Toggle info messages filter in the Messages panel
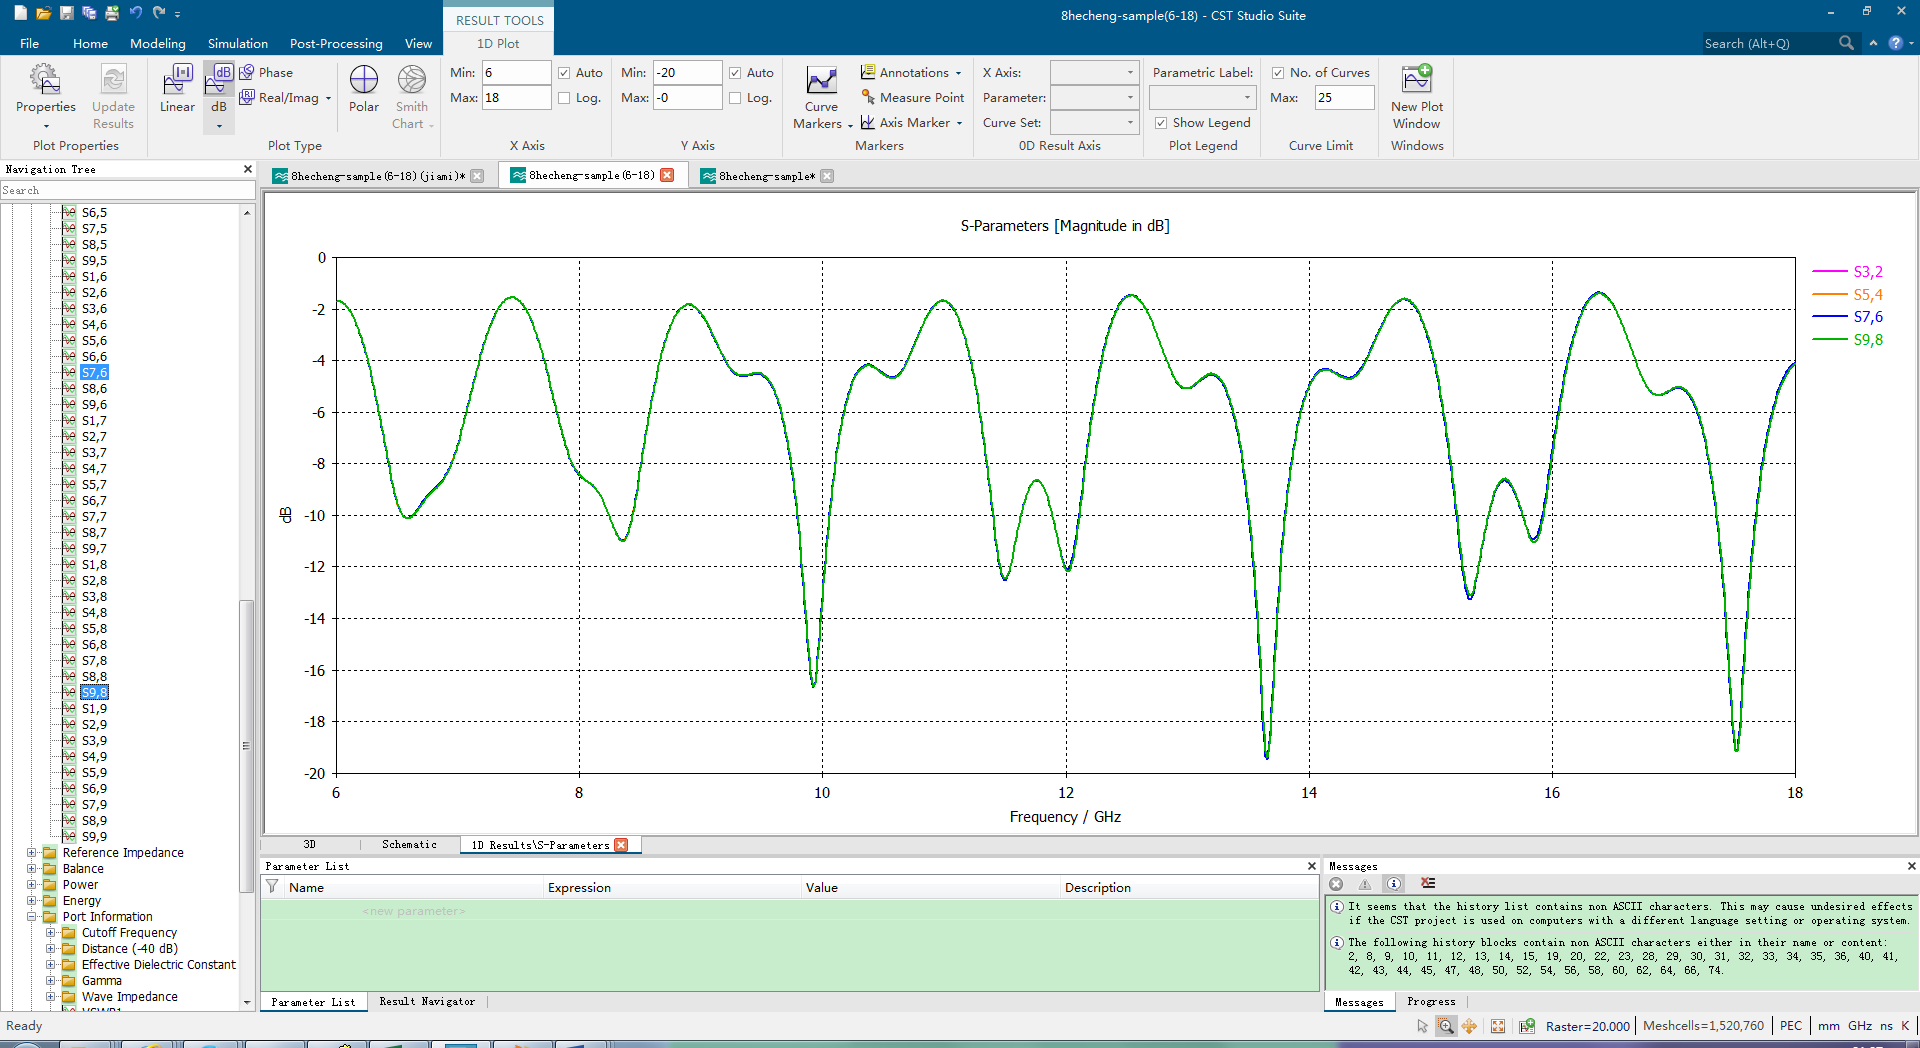1920x1048 pixels. click(1393, 884)
